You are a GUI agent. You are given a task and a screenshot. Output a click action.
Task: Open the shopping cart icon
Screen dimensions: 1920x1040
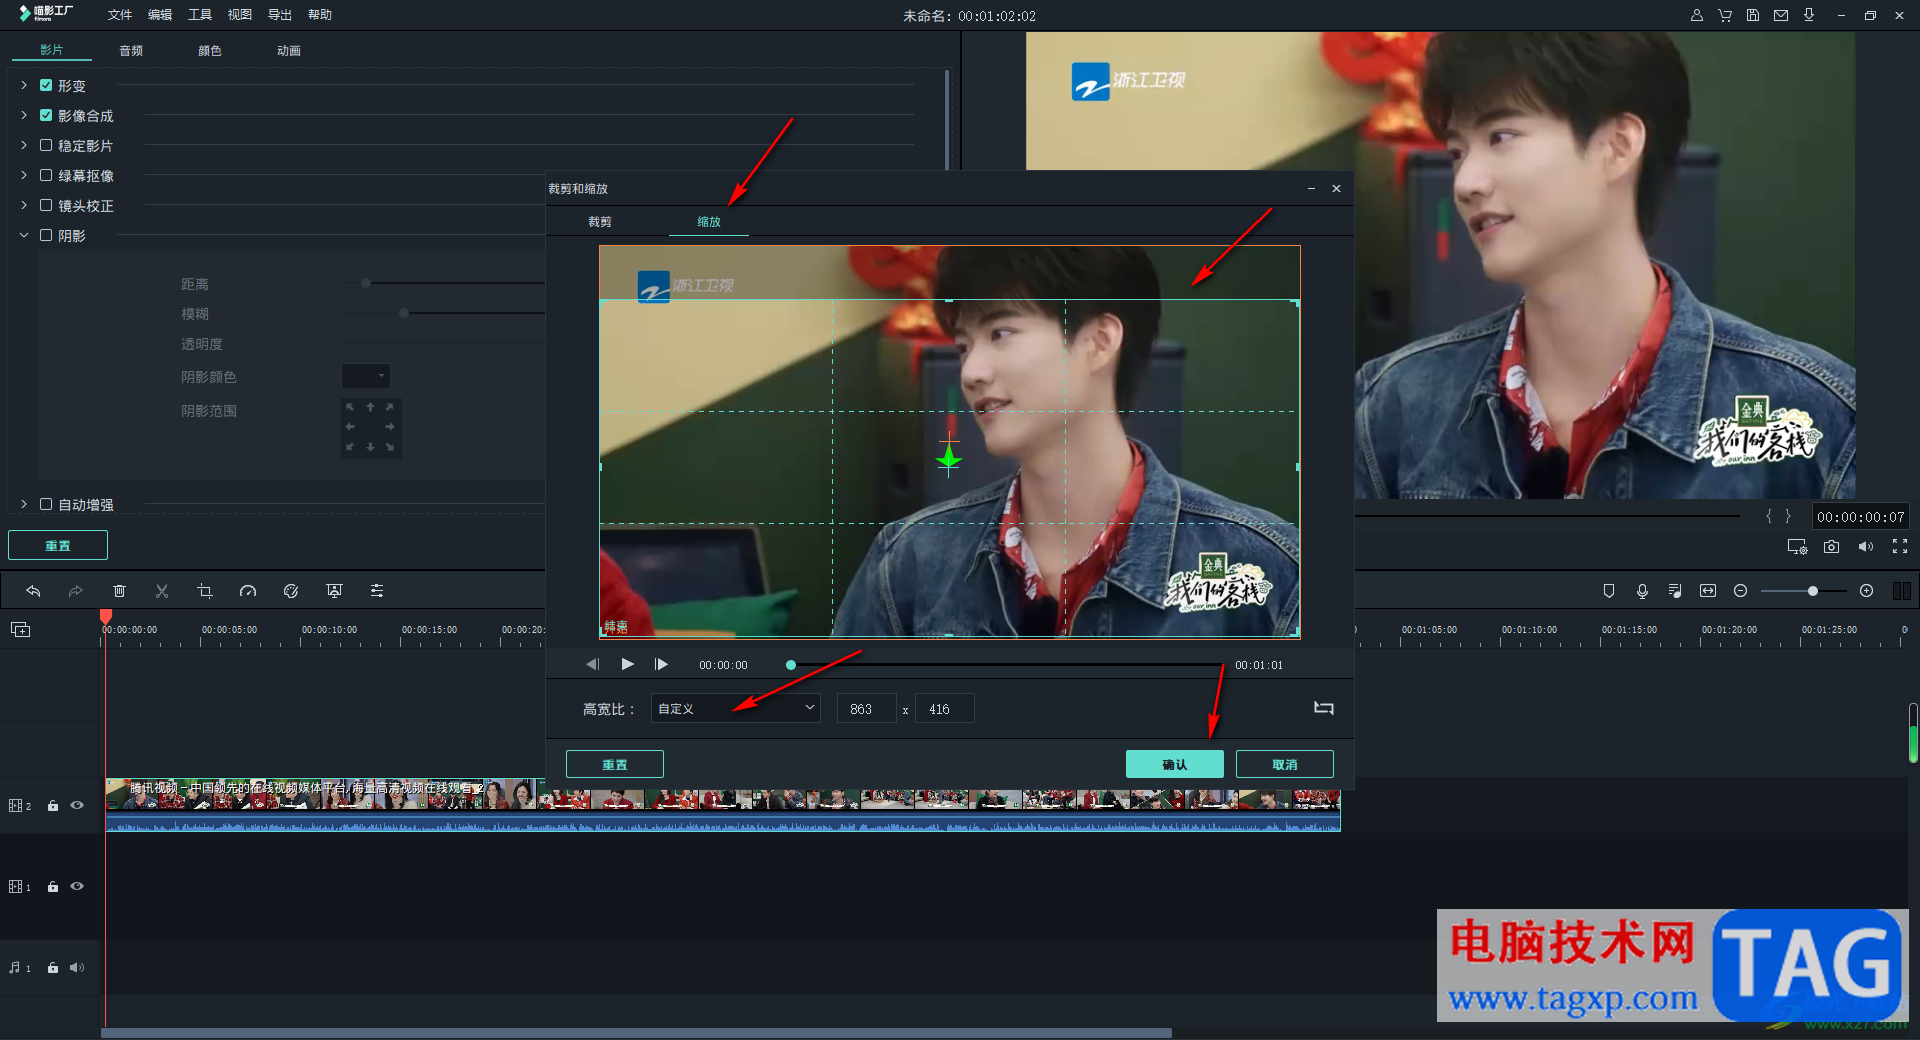pos(1725,15)
